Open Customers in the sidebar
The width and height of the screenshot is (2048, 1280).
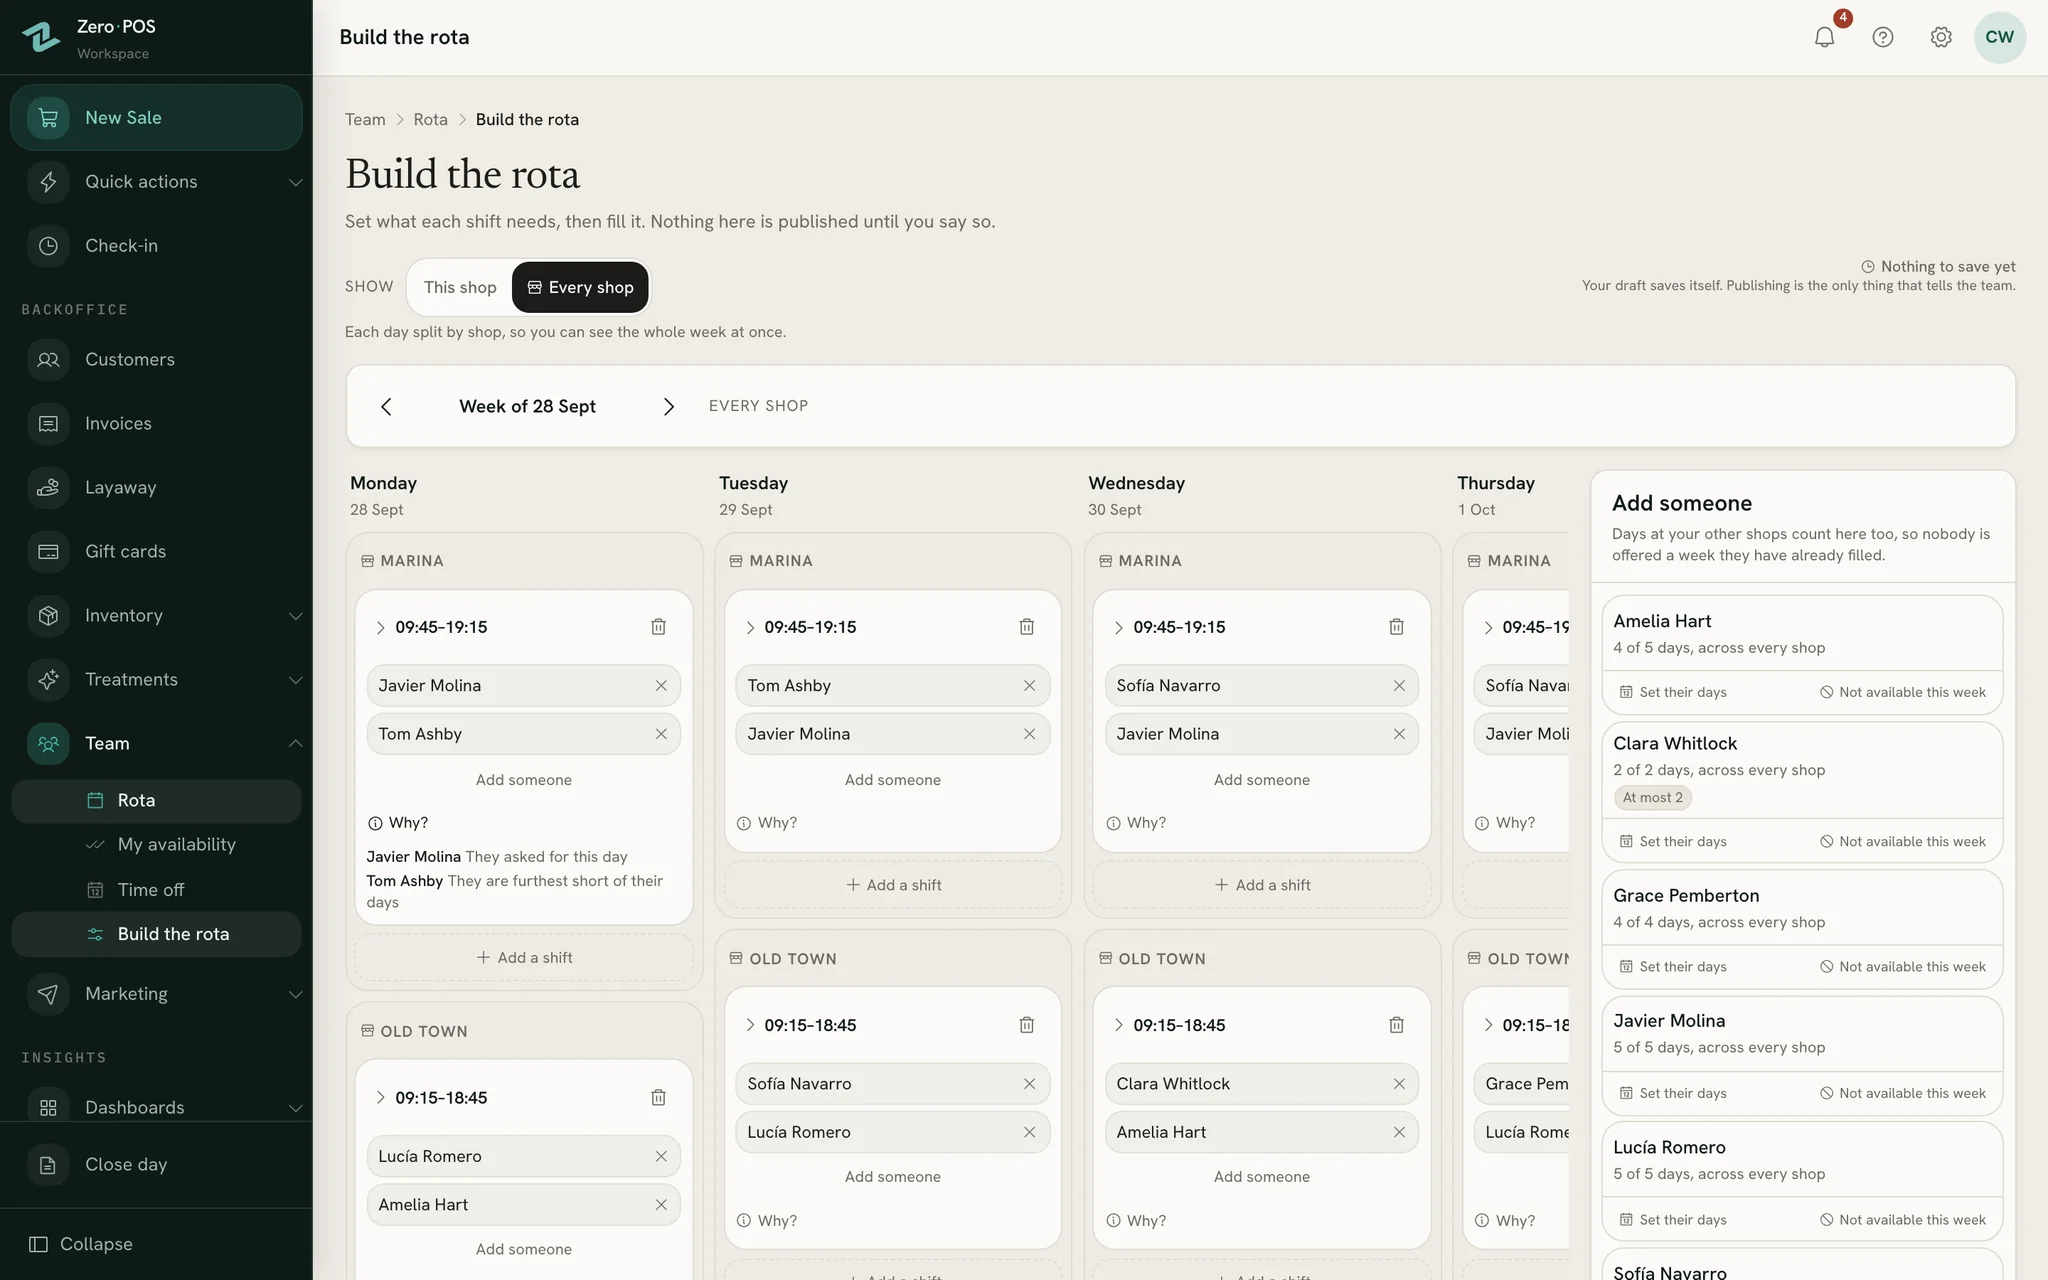tap(156, 360)
